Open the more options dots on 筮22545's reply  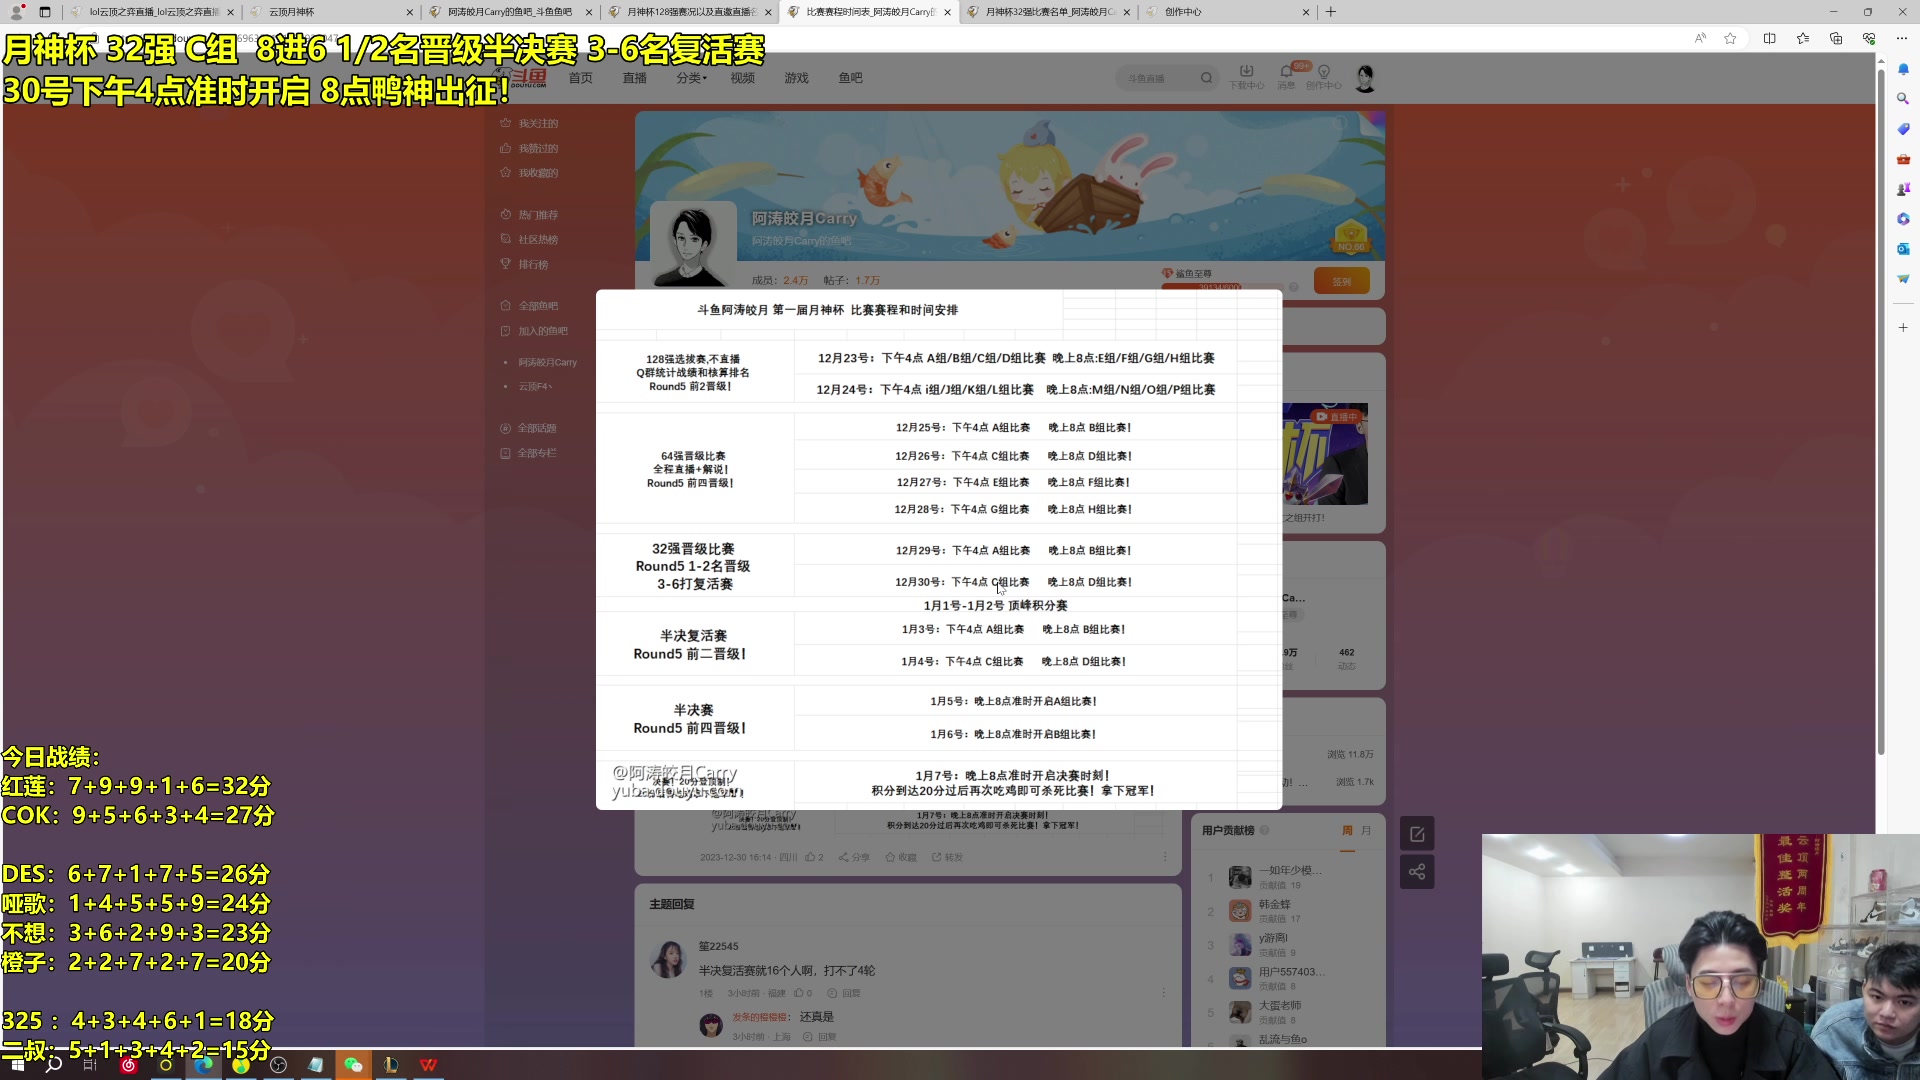pos(1163,993)
